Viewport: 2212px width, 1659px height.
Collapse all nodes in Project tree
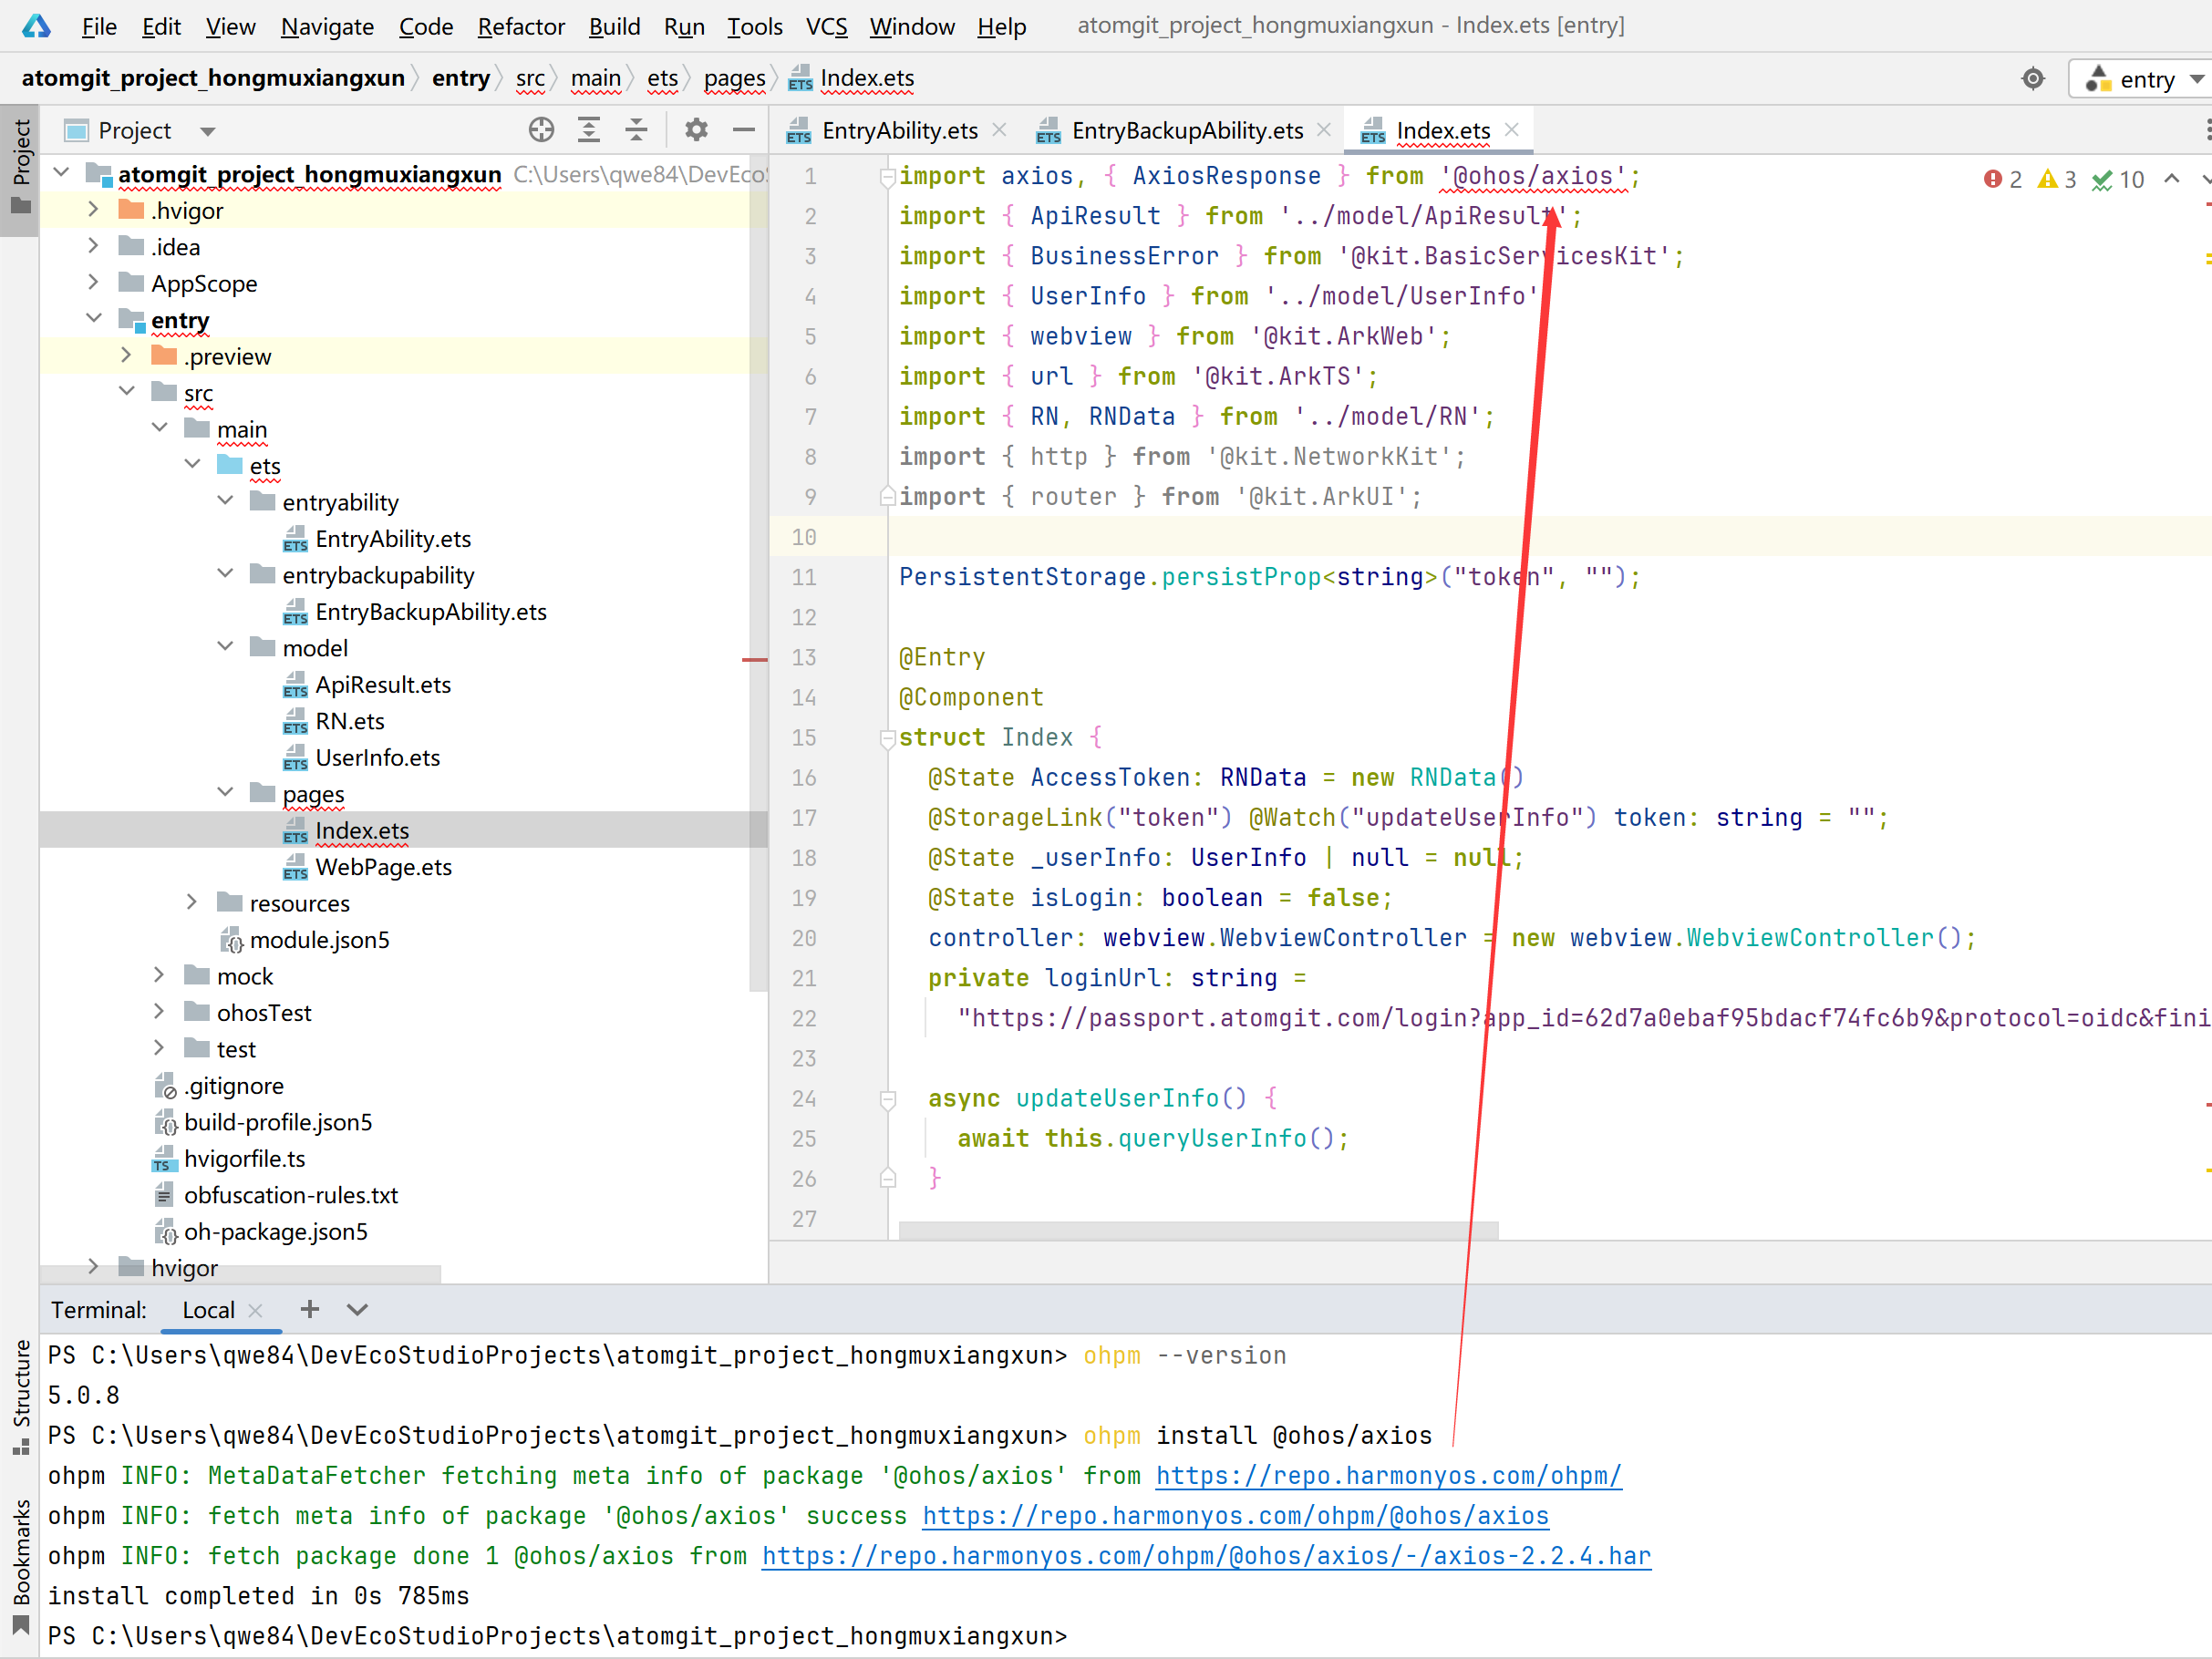(636, 130)
